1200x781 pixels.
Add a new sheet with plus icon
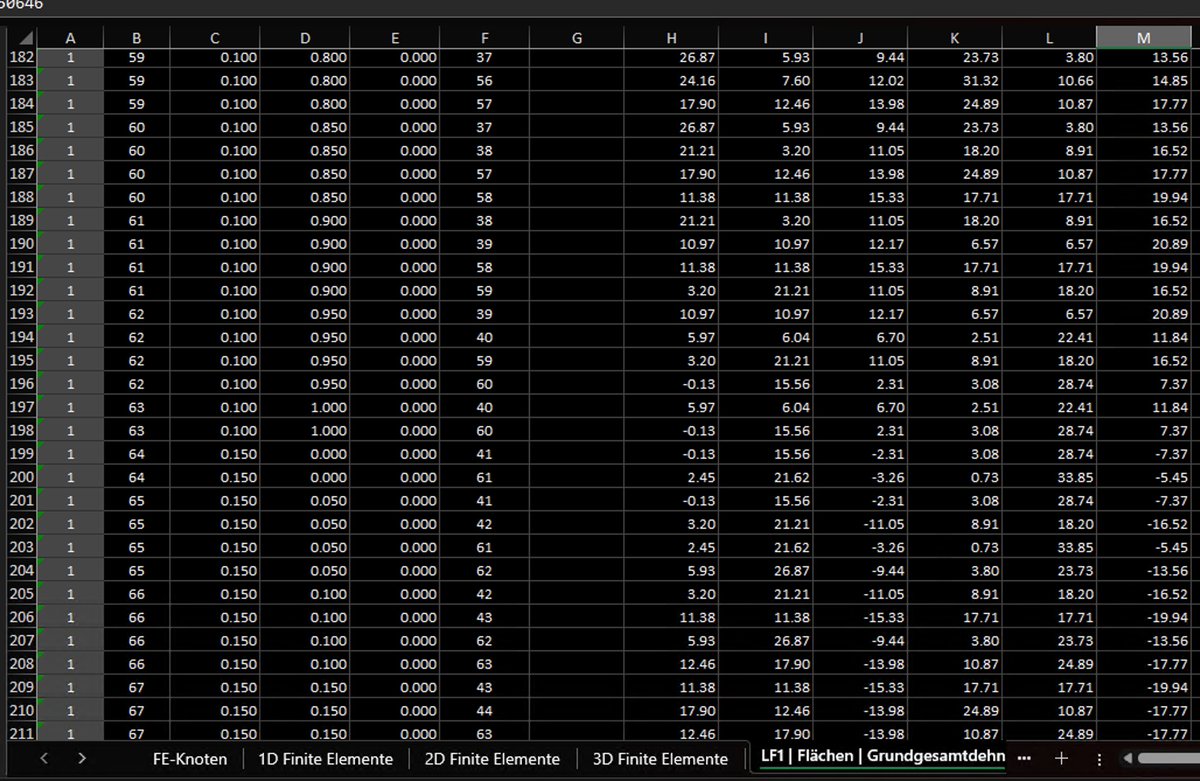tap(1061, 758)
